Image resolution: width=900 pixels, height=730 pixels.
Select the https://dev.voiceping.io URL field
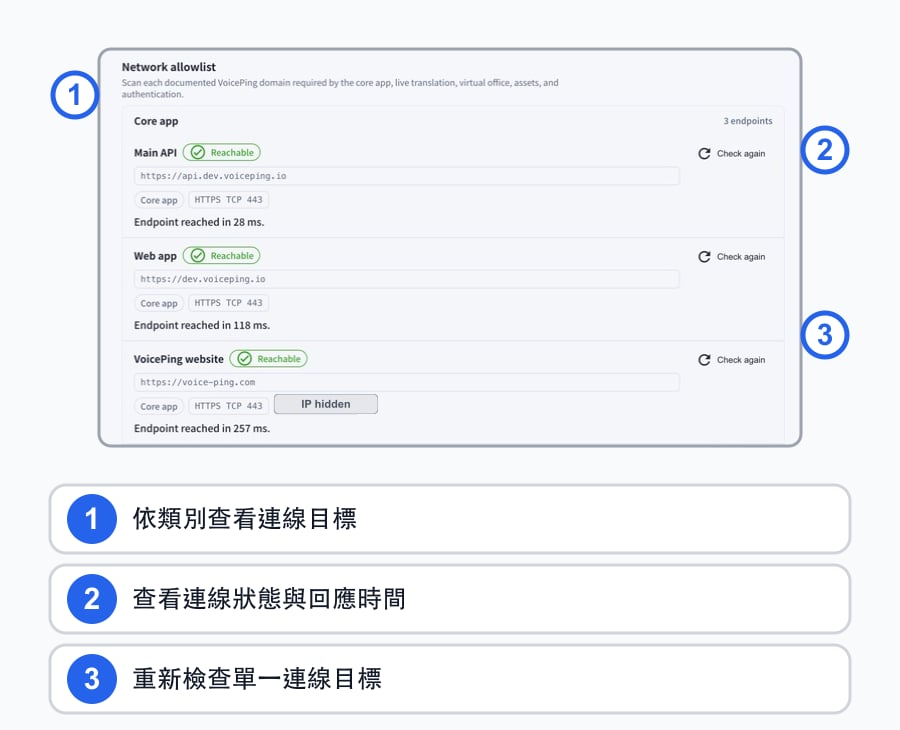coord(406,279)
